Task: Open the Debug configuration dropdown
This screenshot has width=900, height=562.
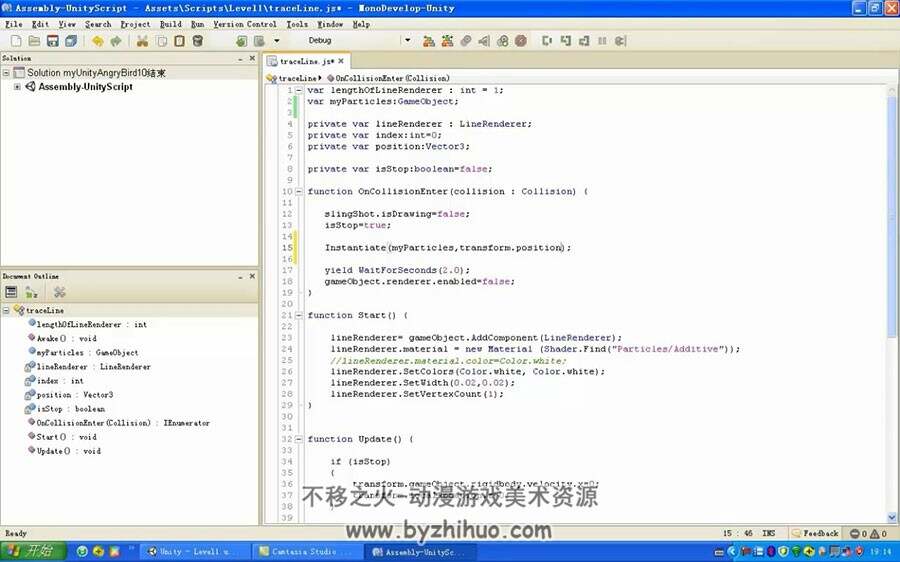Action: (408, 40)
